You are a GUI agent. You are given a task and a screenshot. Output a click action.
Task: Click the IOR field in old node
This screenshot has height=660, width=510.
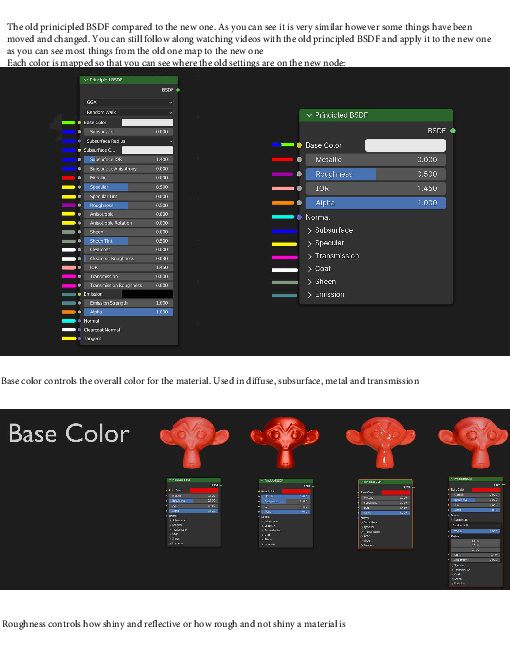pos(128,267)
